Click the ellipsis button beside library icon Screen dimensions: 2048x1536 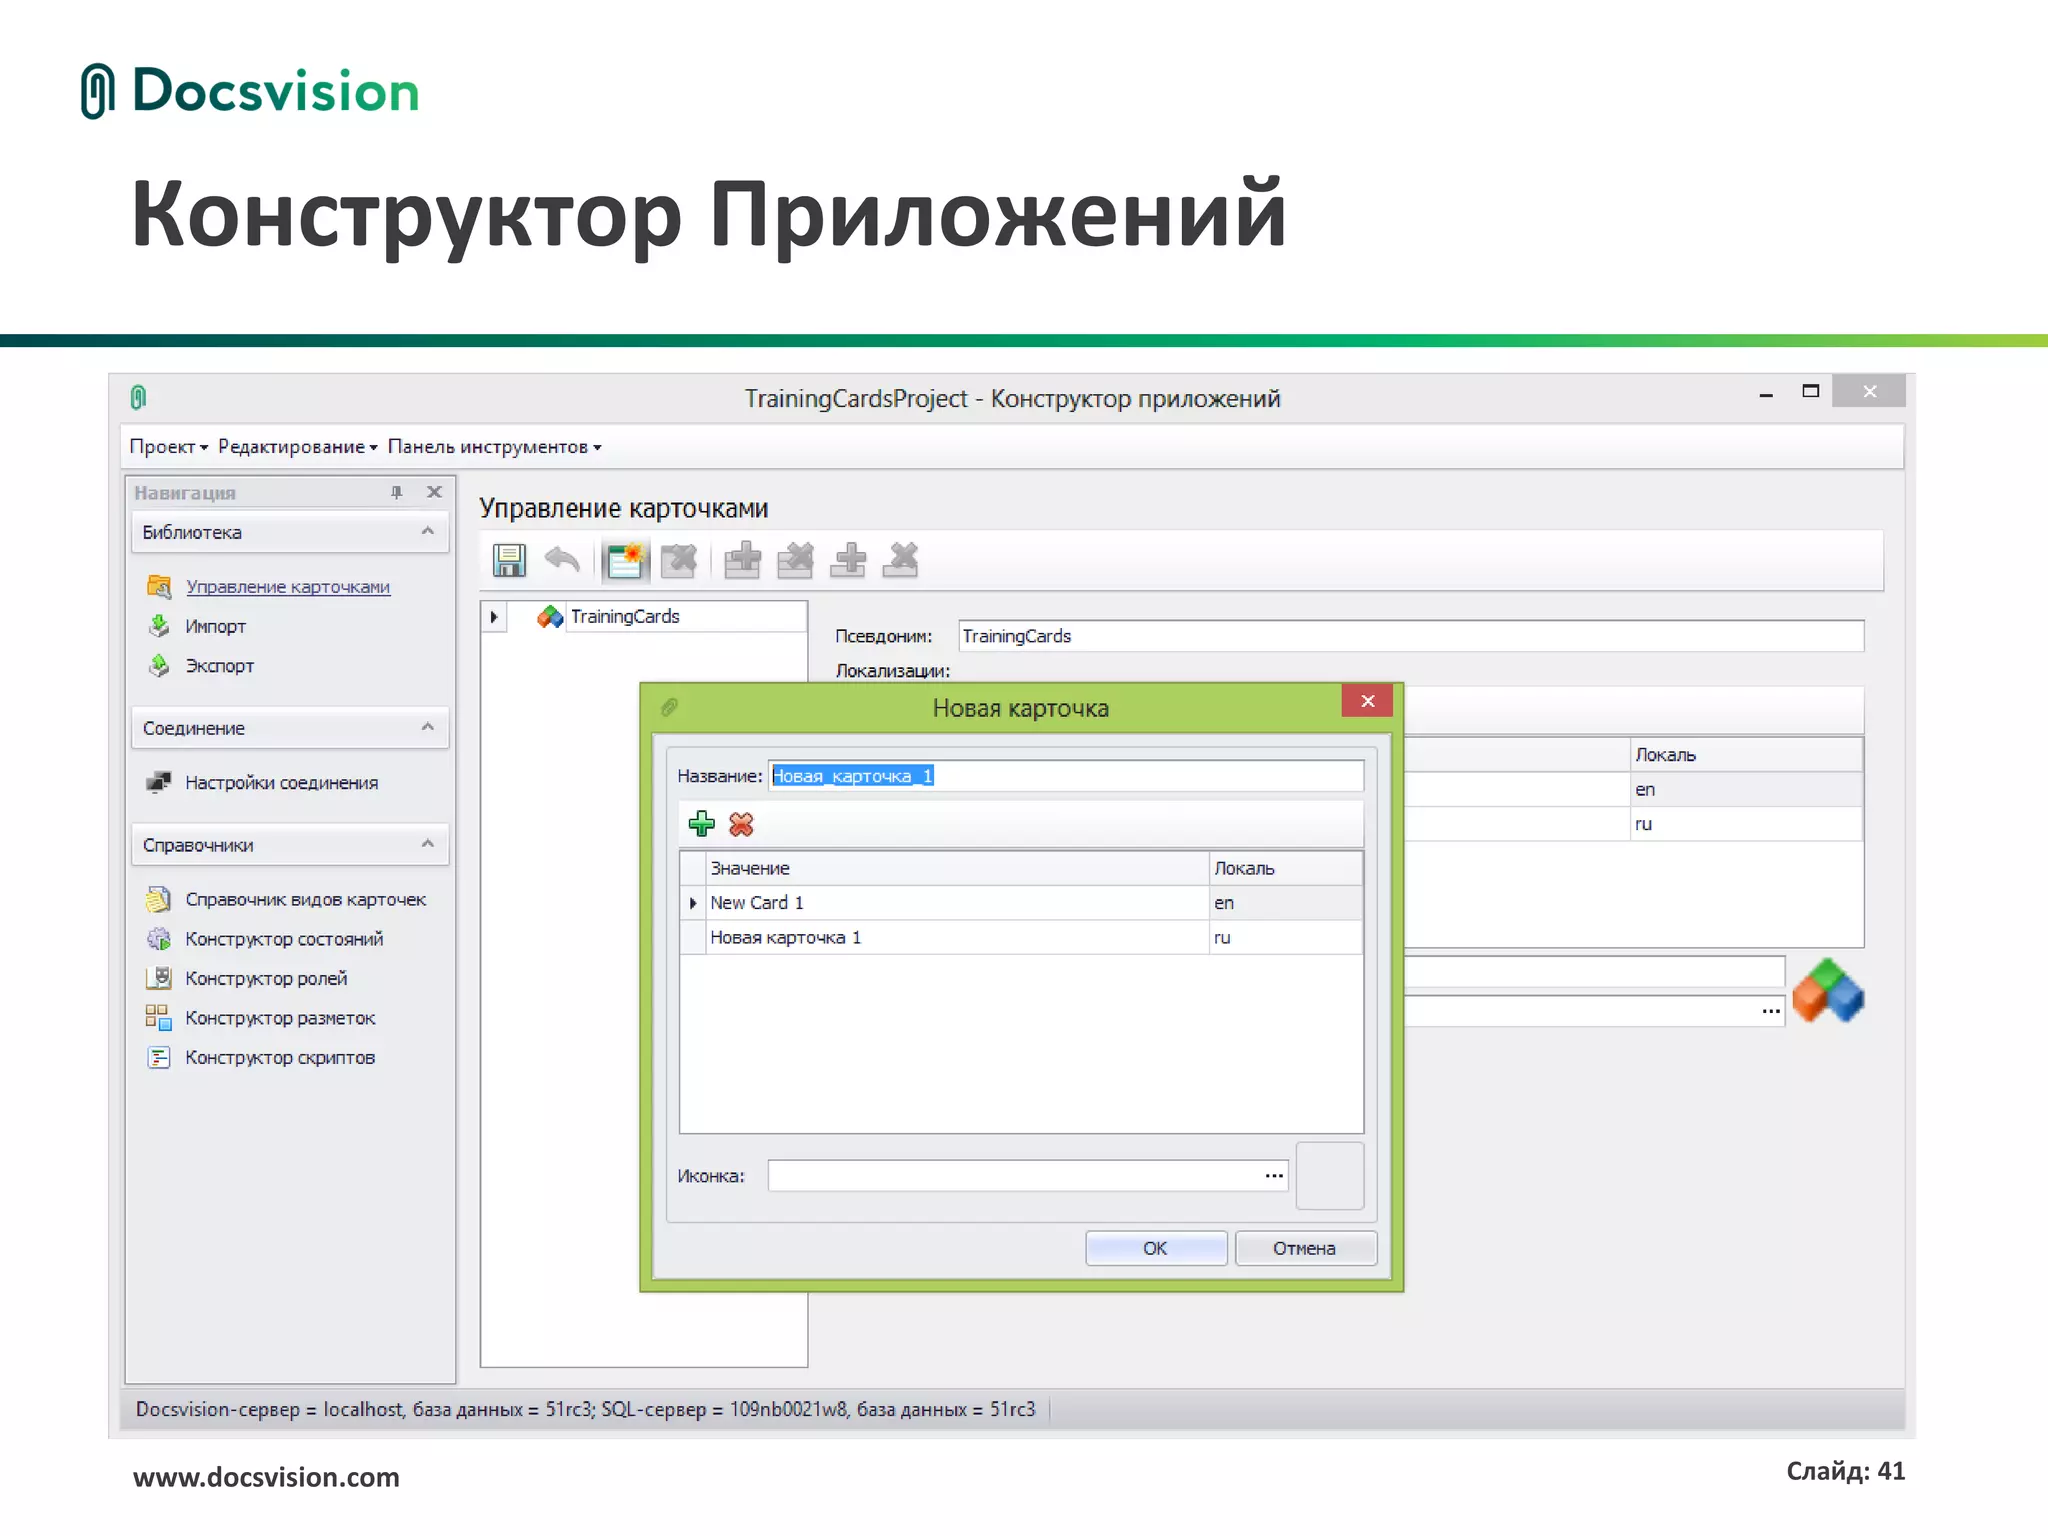pyautogui.click(x=1771, y=1011)
